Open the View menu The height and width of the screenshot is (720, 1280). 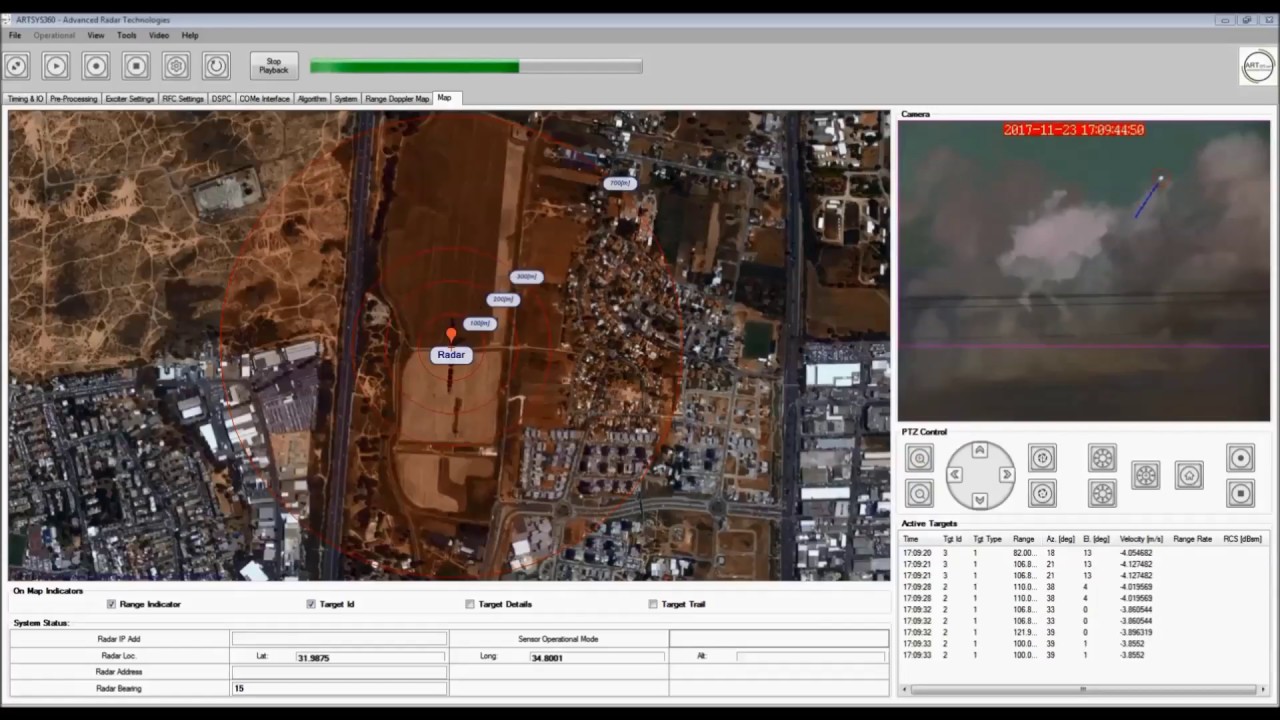coord(95,35)
